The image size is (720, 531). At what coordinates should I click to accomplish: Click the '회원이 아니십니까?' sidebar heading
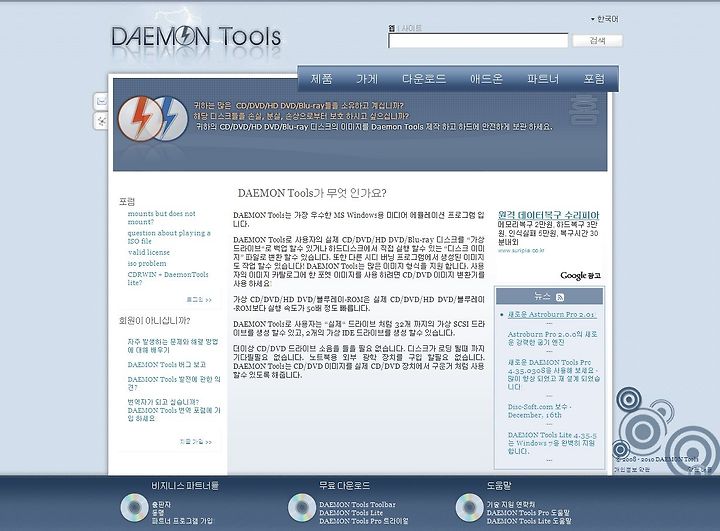click(154, 321)
